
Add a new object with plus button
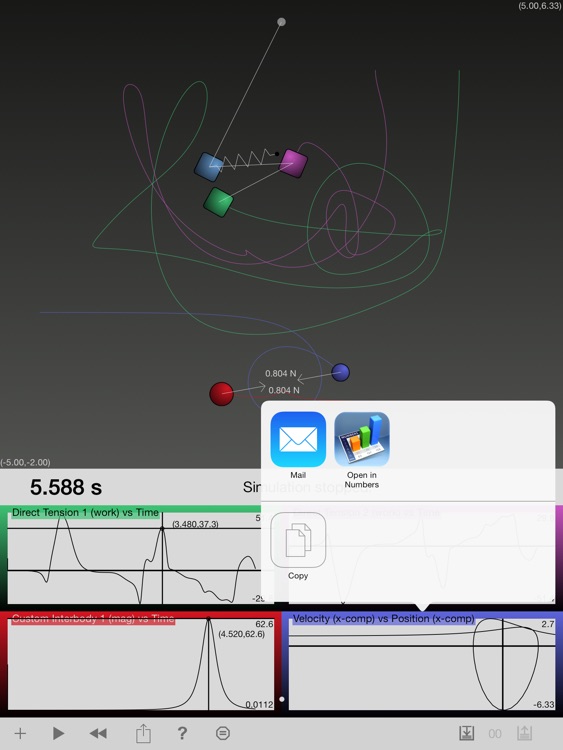pyautogui.click(x=20, y=733)
